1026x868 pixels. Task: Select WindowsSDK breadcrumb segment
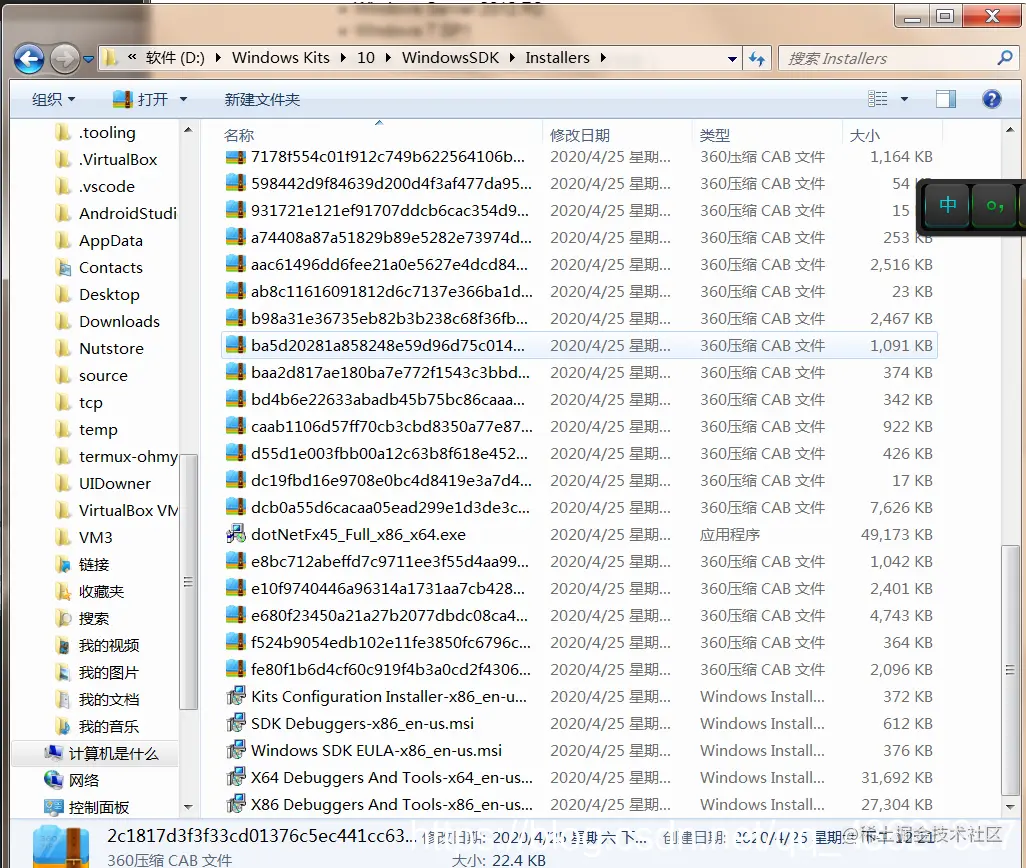pyautogui.click(x=450, y=58)
